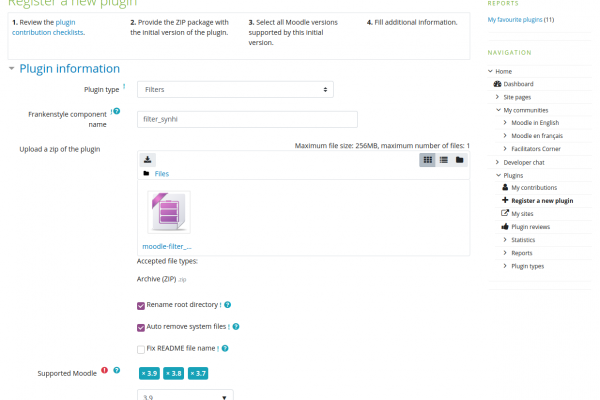The width and height of the screenshot is (600, 400).
Task: Click the plus icon for Register a new plugin
Action: [505, 200]
